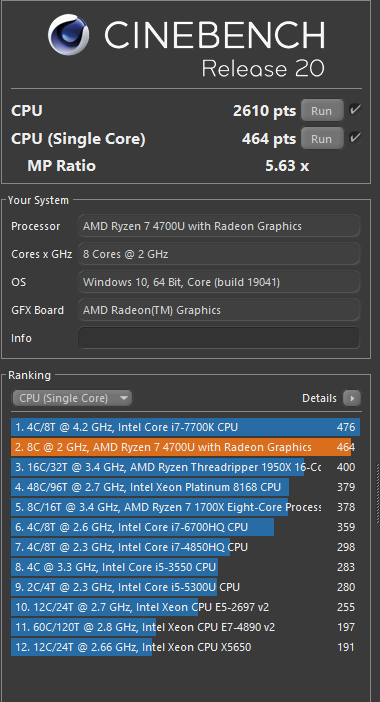
Task: Select the Threadripper 1950X ranking entry
Action: (185, 467)
